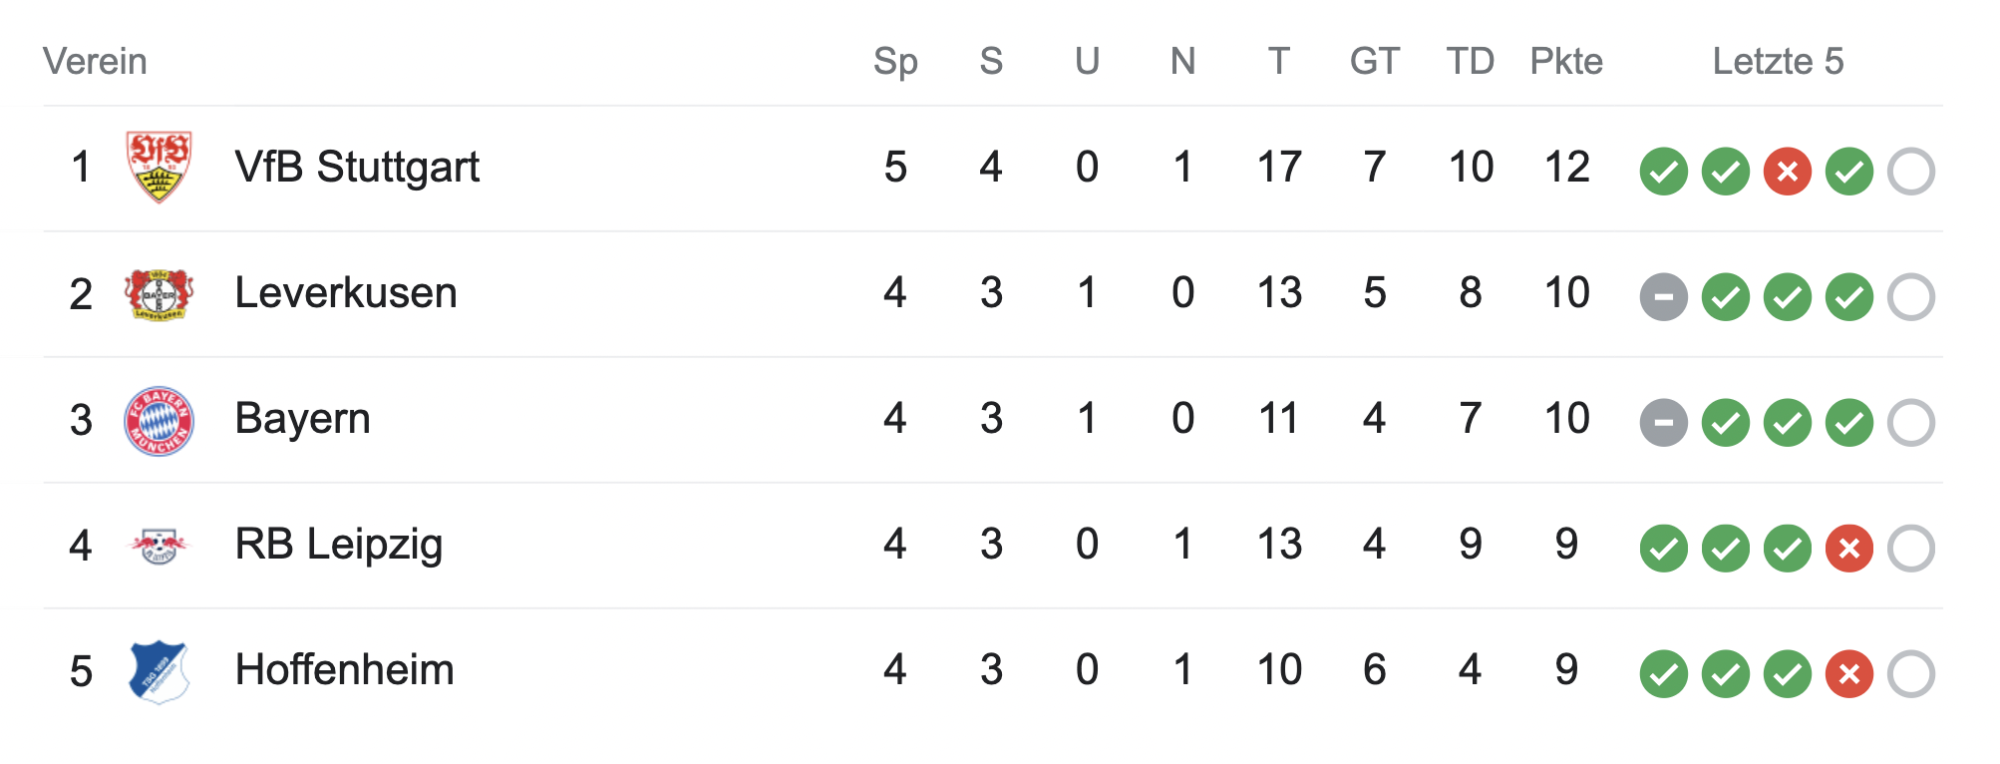This screenshot has height=764, width=2000.
Task: Select the Hoffenheim team name
Action: (344, 670)
